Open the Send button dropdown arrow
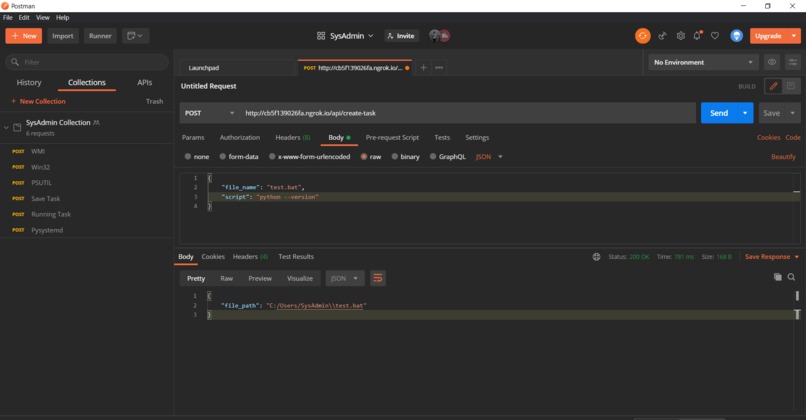The width and height of the screenshot is (806, 420). [x=745, y=113]
